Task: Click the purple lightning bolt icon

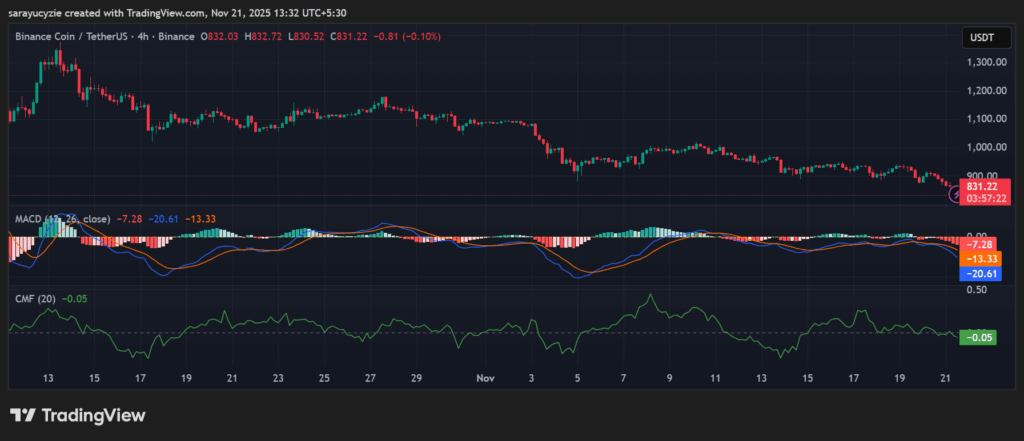Action: pos(954,197)
